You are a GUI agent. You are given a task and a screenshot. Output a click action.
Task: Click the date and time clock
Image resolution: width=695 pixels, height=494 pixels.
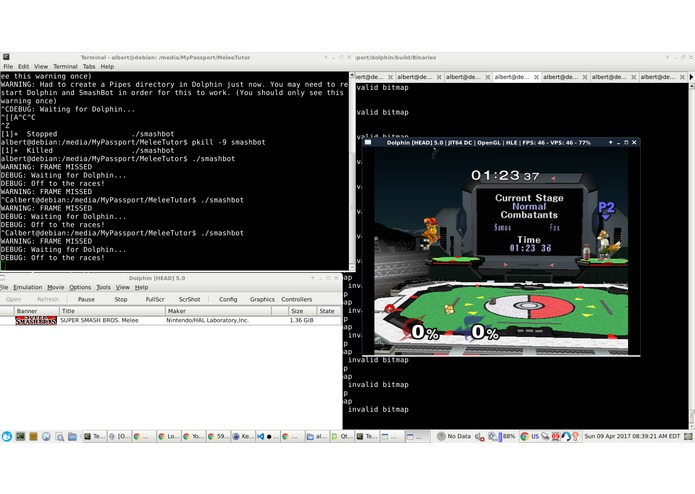[632, 436]
